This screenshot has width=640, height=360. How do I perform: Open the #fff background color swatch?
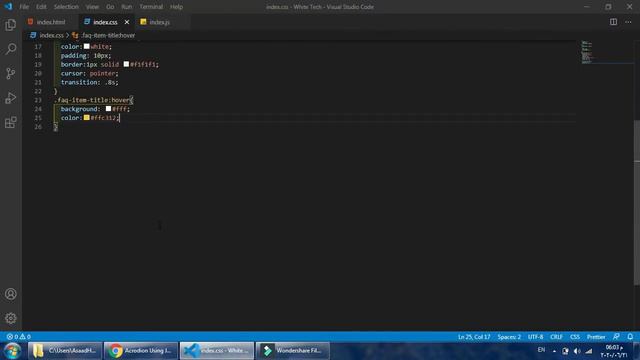(x=108, y=109)
